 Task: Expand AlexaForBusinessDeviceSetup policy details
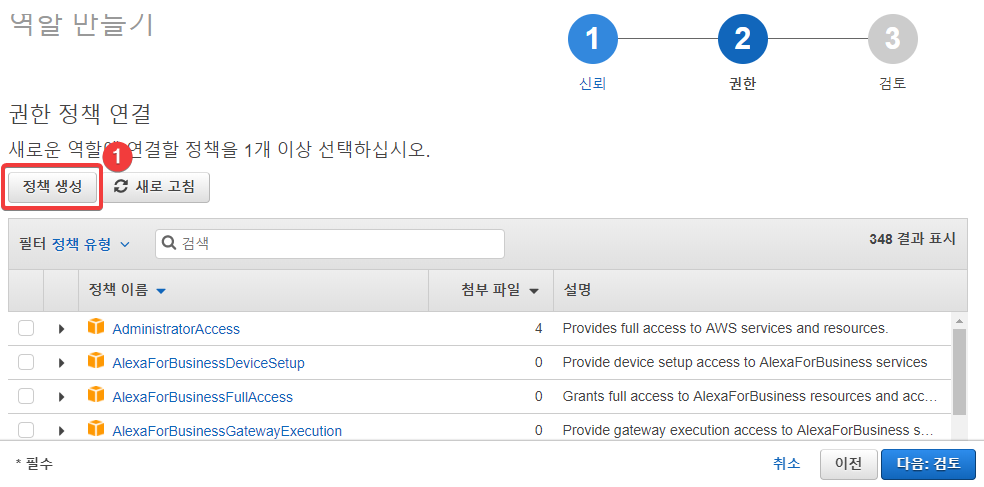(x=61, y=363)
